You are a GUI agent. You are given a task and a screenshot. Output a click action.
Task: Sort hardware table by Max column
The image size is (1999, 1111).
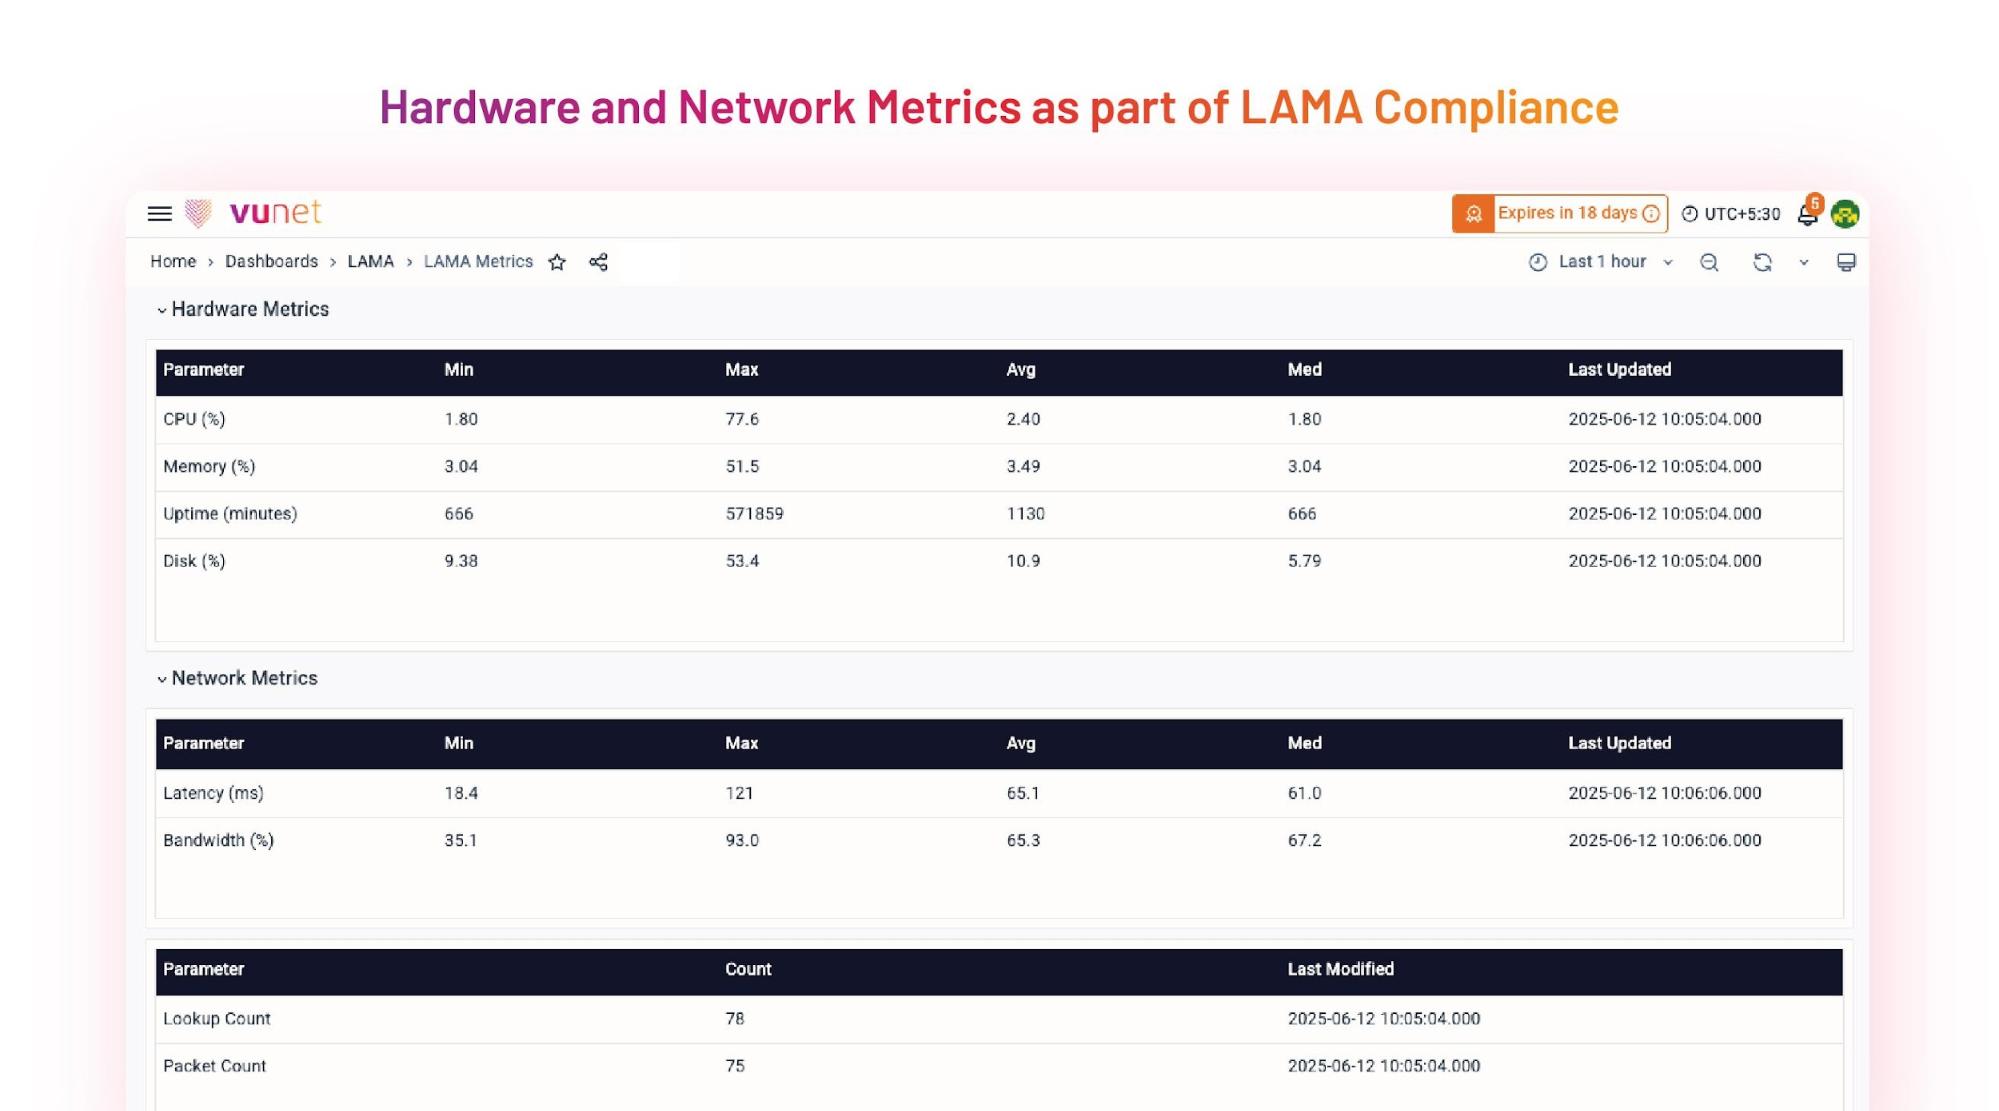pos(741,370)
